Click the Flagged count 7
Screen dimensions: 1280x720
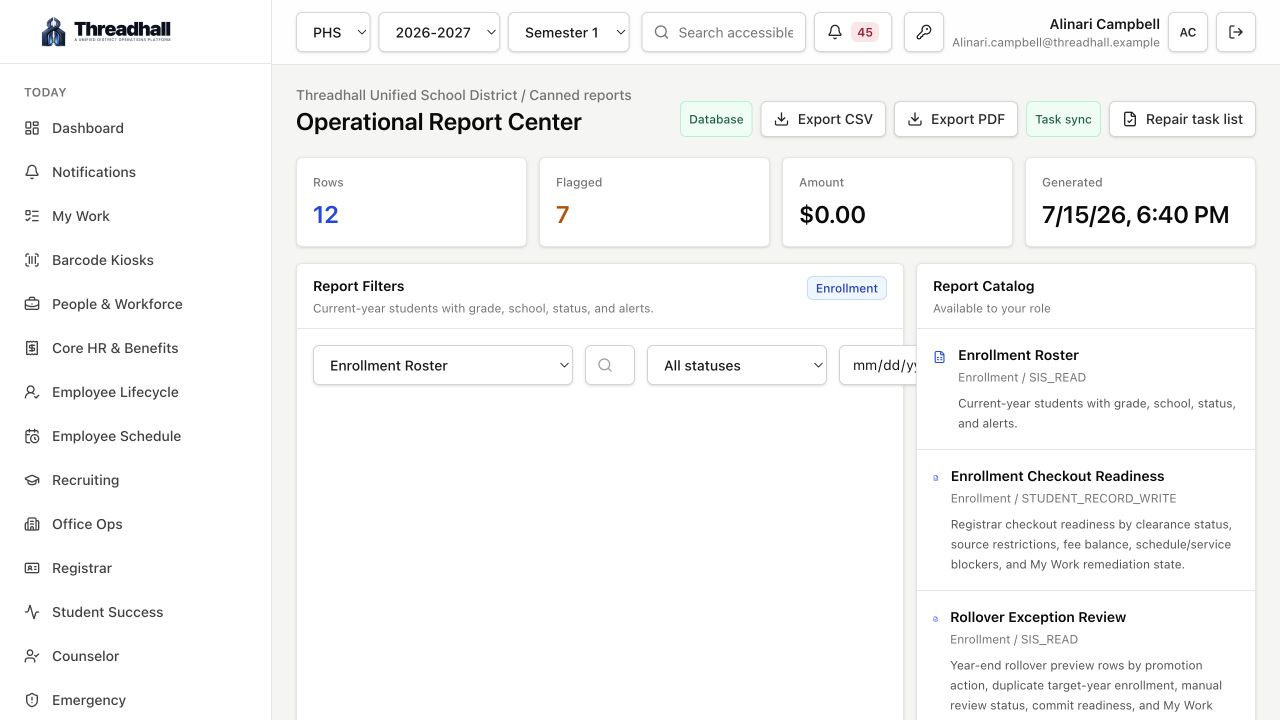coord(562,214)
